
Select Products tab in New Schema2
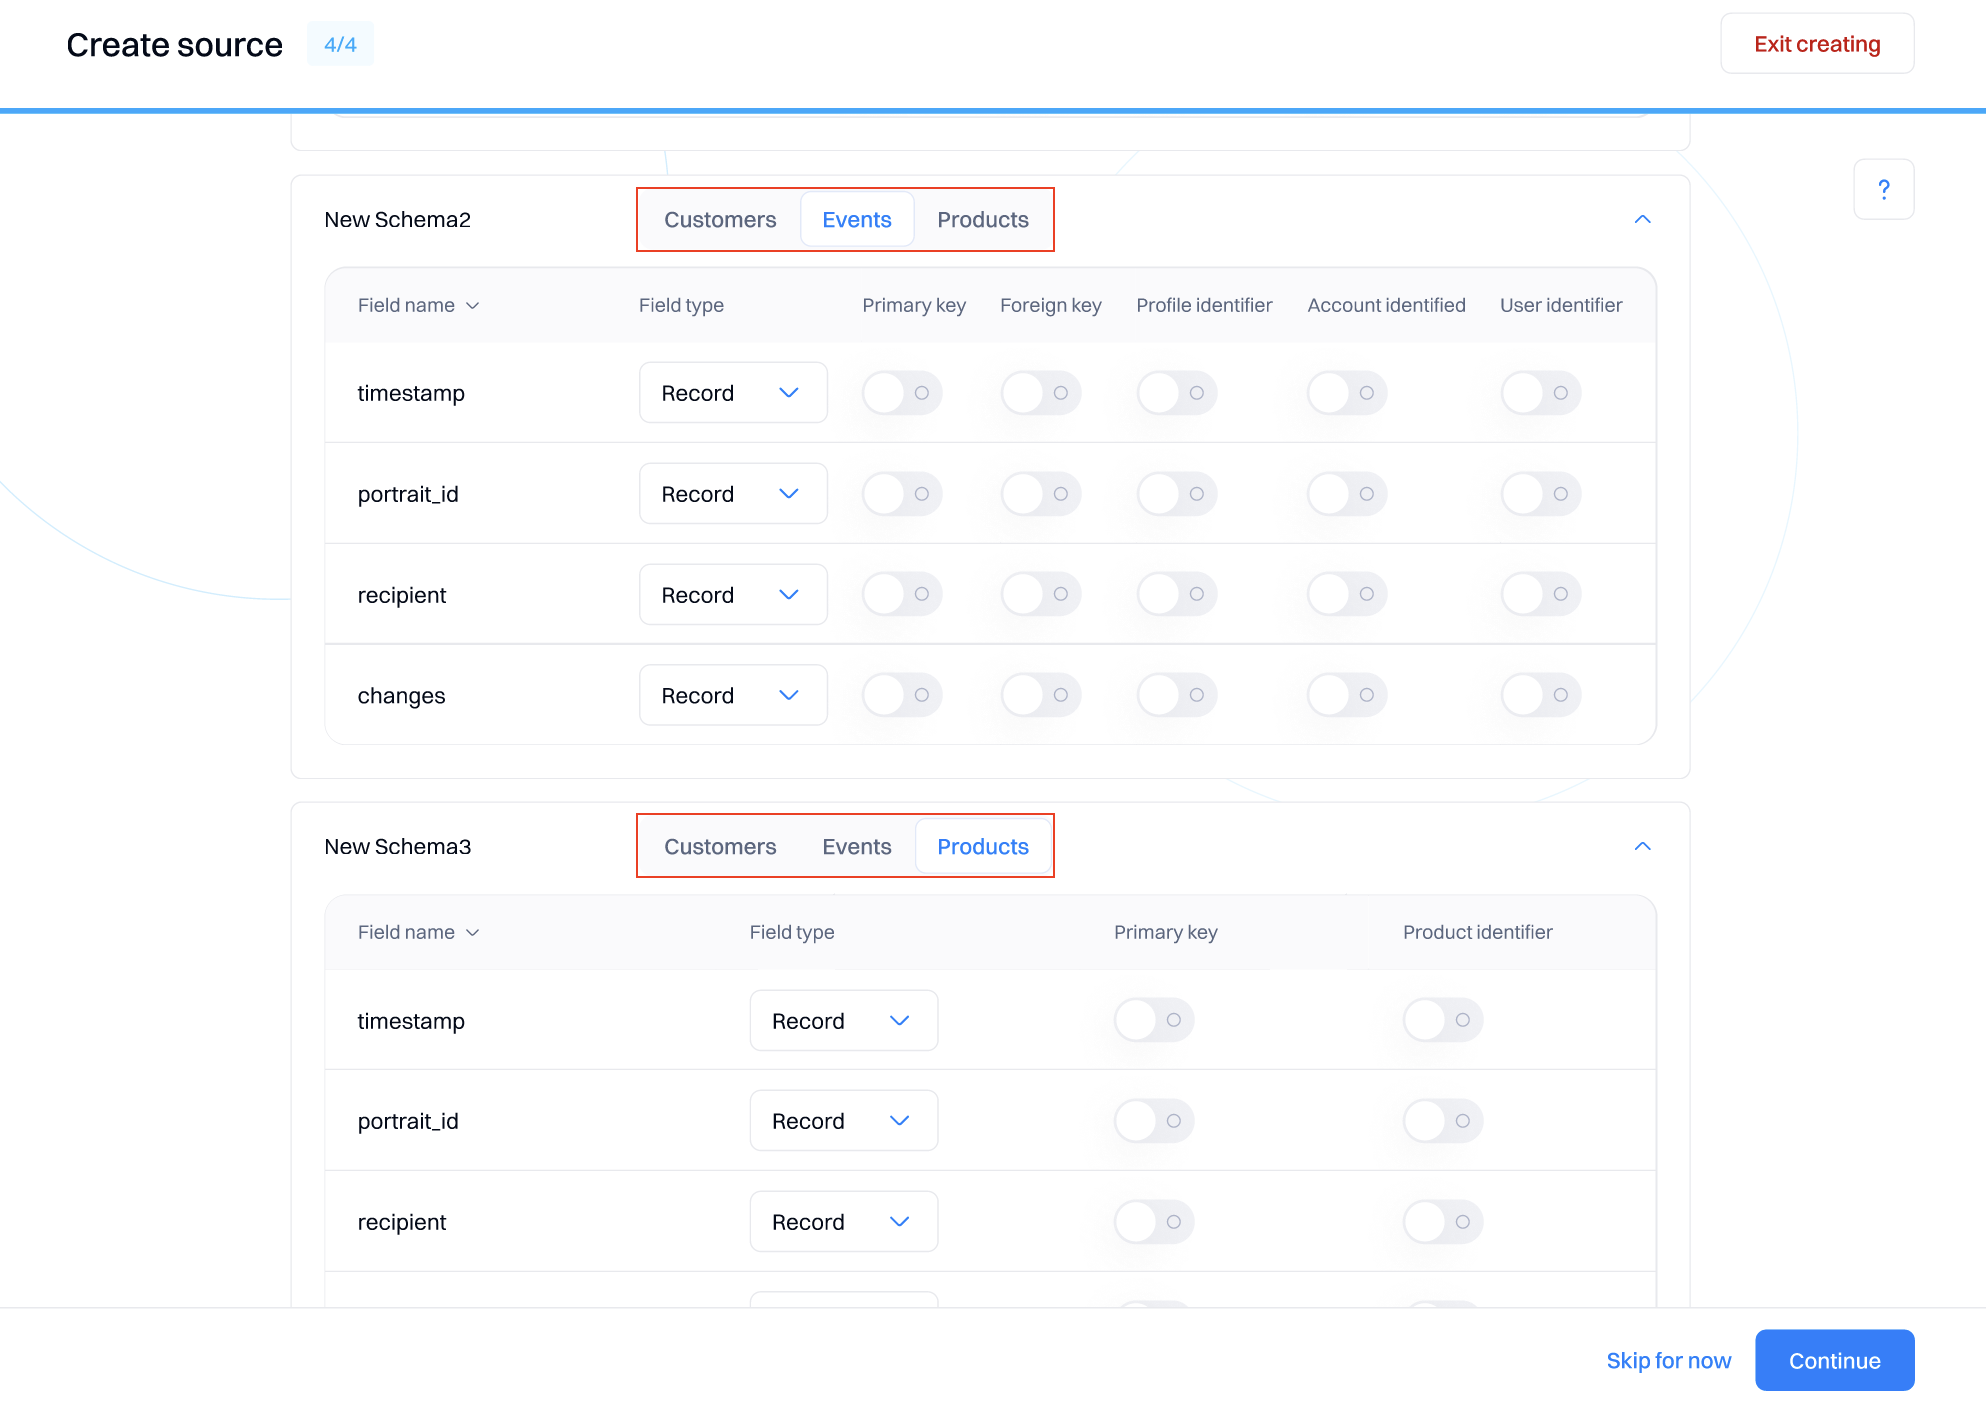tap(982, 220)
